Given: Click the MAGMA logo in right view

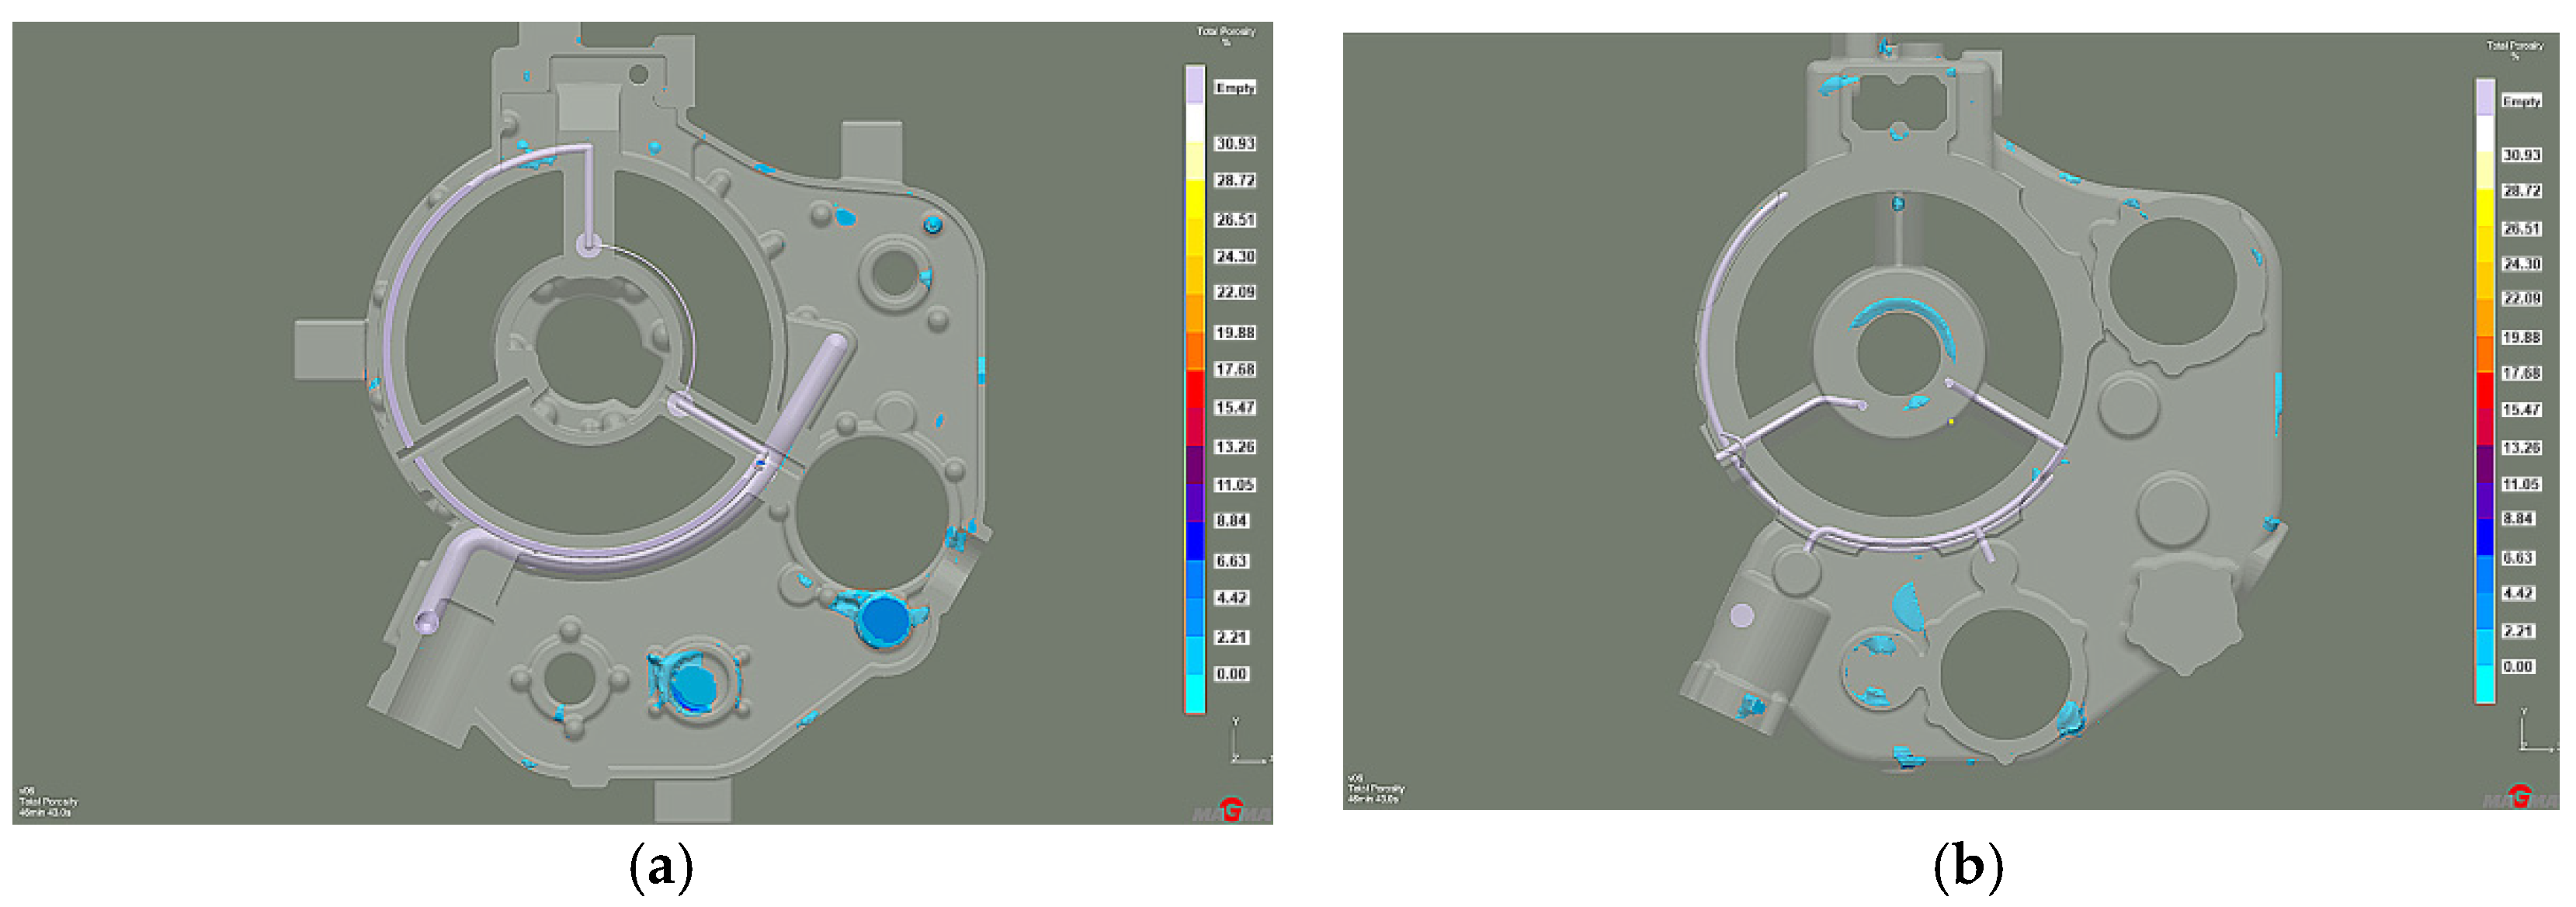Looking at the screenshot, I should click(2520, 797).
